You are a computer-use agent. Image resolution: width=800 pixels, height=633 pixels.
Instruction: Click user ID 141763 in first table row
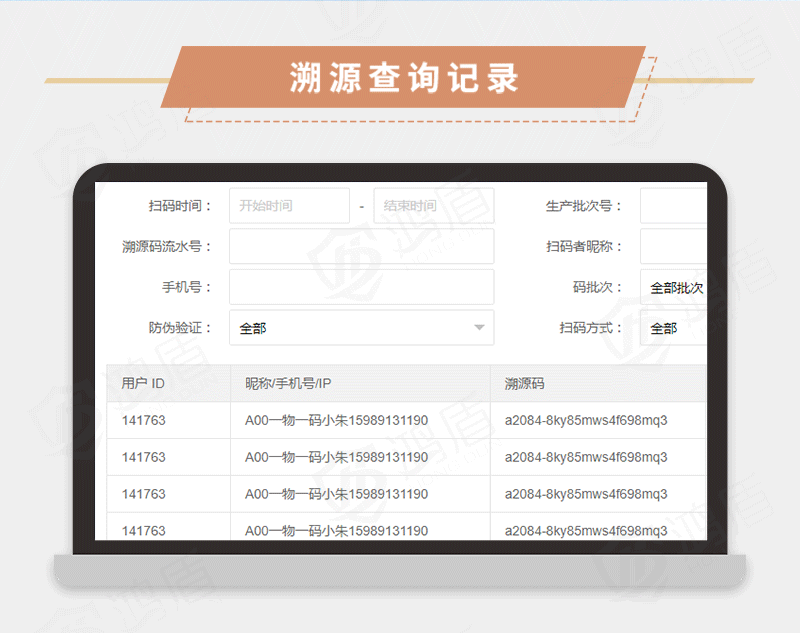pos(144,421)
